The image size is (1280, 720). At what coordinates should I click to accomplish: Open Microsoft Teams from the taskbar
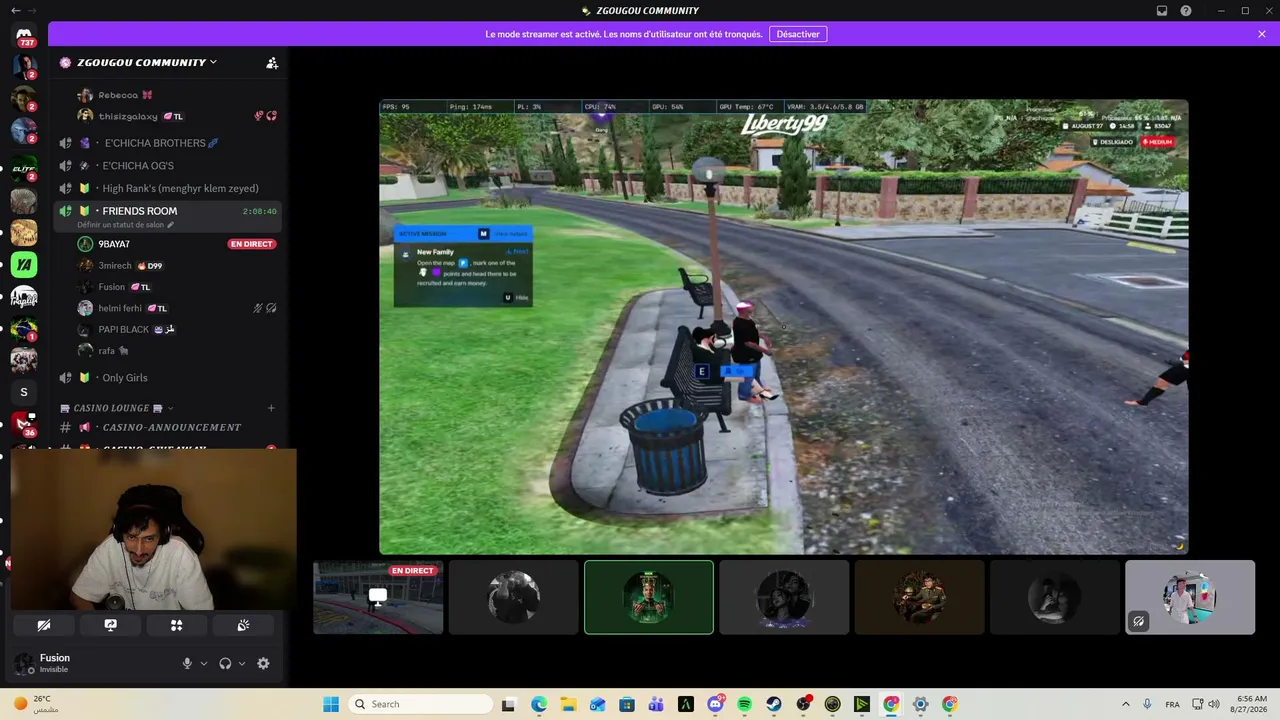click(x=657, y=704)
